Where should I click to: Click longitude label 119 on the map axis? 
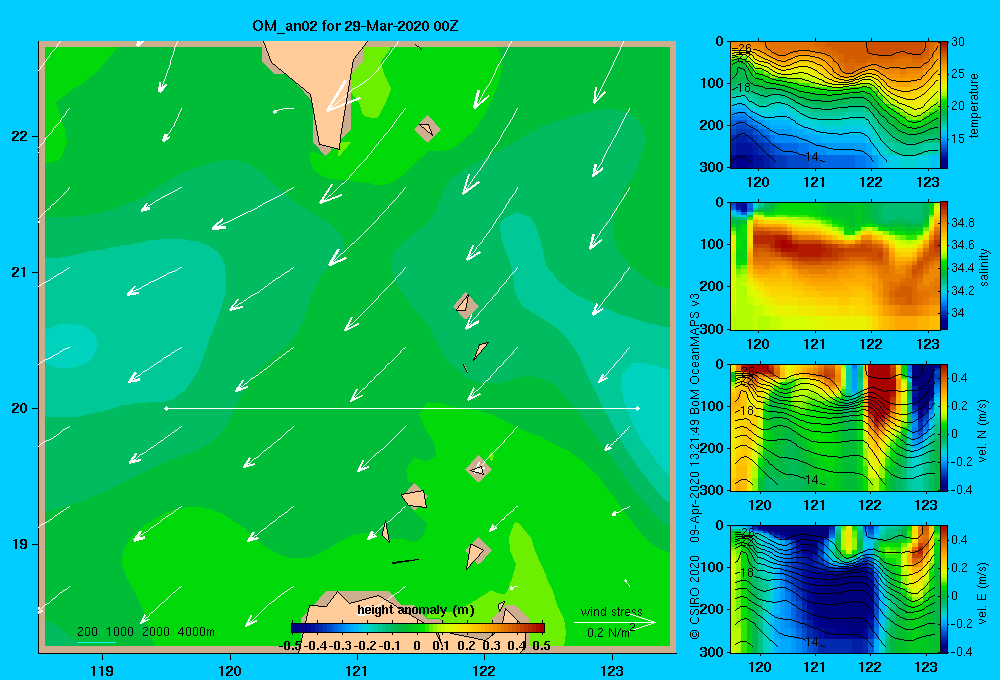point(102,670)
